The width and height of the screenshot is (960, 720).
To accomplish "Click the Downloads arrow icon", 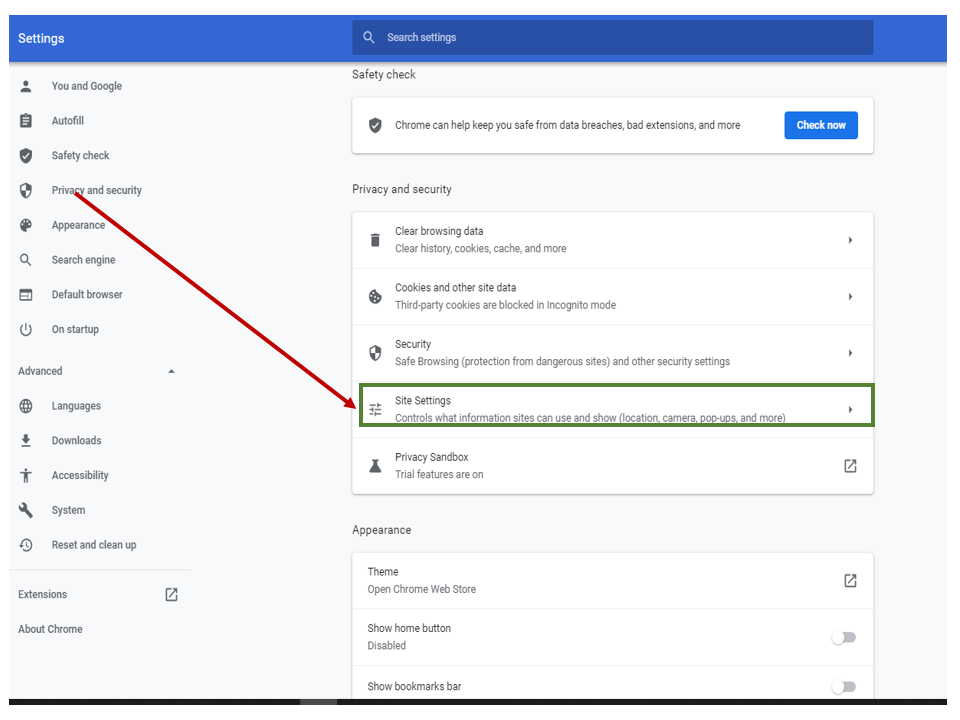I will click(x=26, y=441).
